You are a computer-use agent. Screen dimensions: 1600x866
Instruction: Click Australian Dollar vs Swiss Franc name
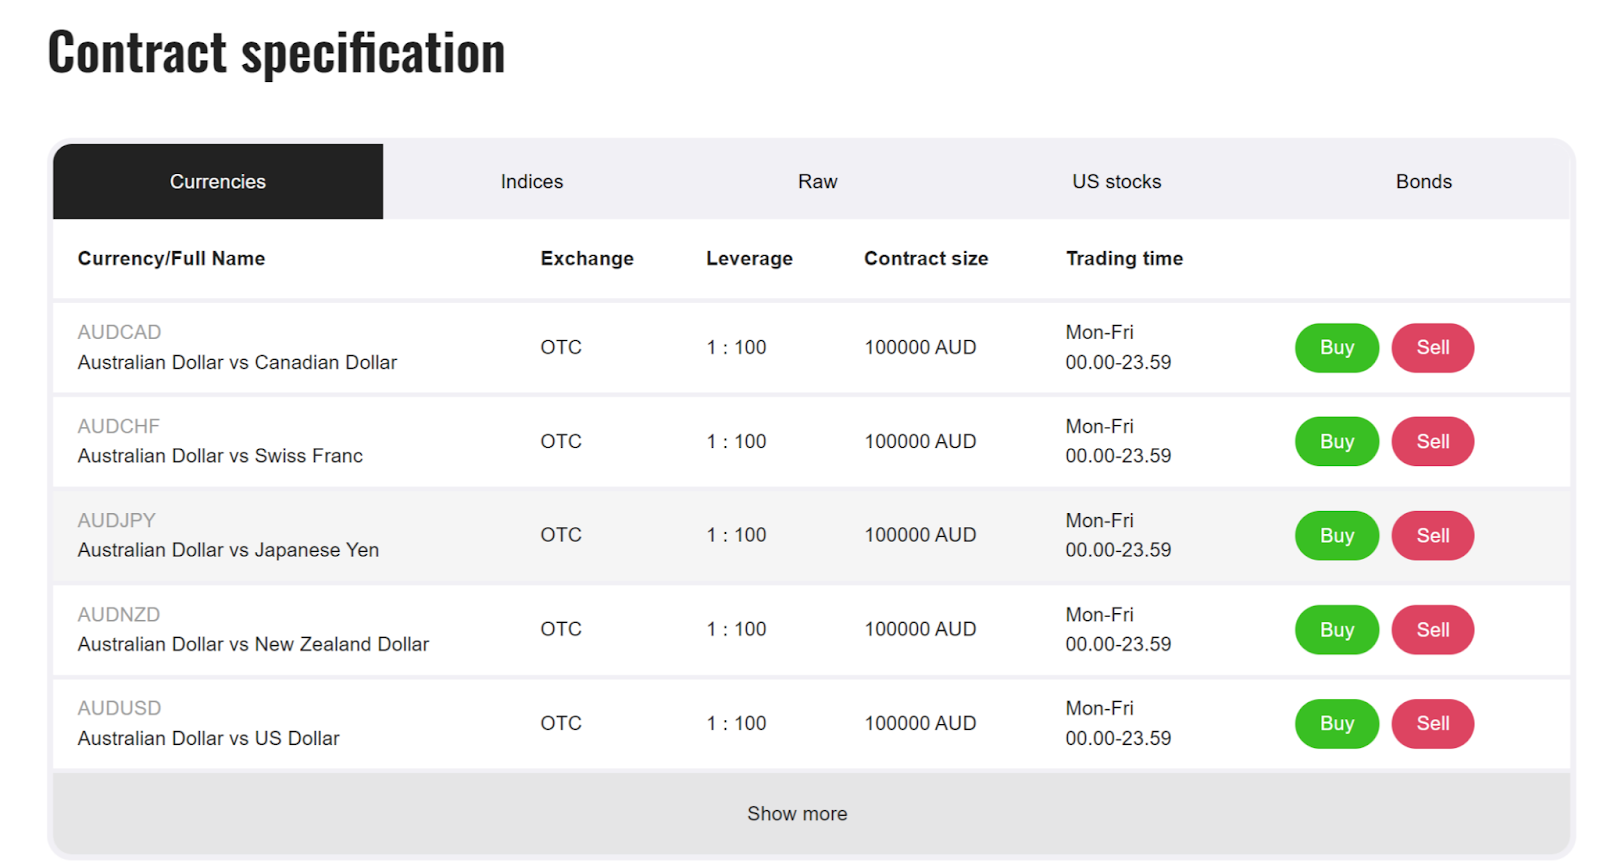pyautogui.click(x=220, y=456)
